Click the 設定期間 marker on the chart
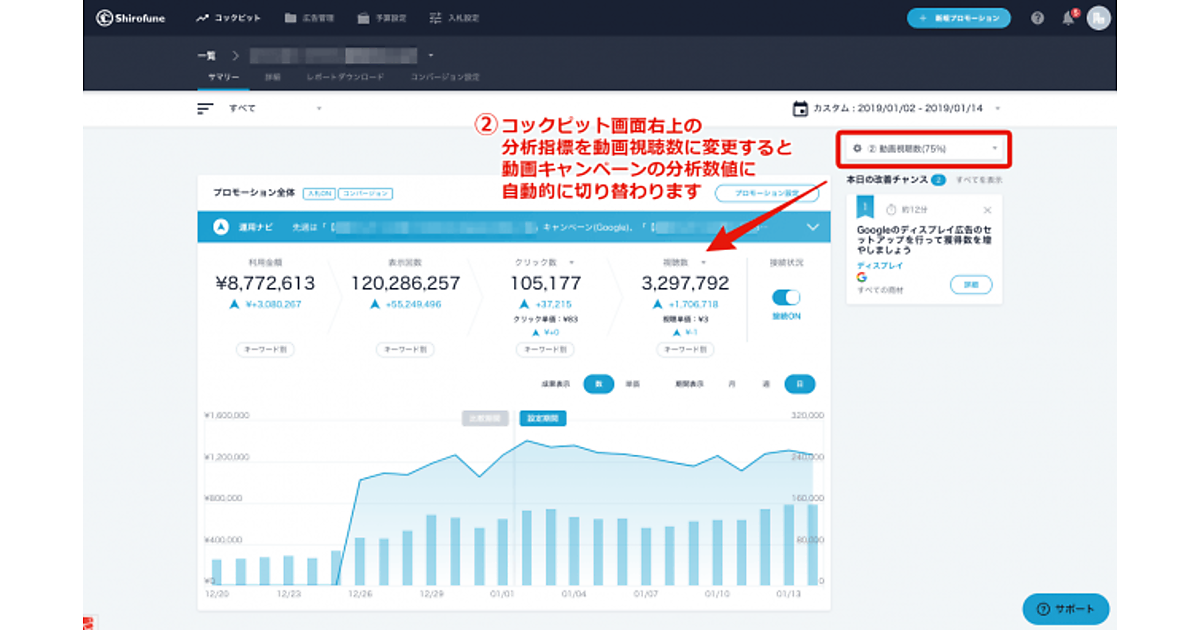 point(542,418)
